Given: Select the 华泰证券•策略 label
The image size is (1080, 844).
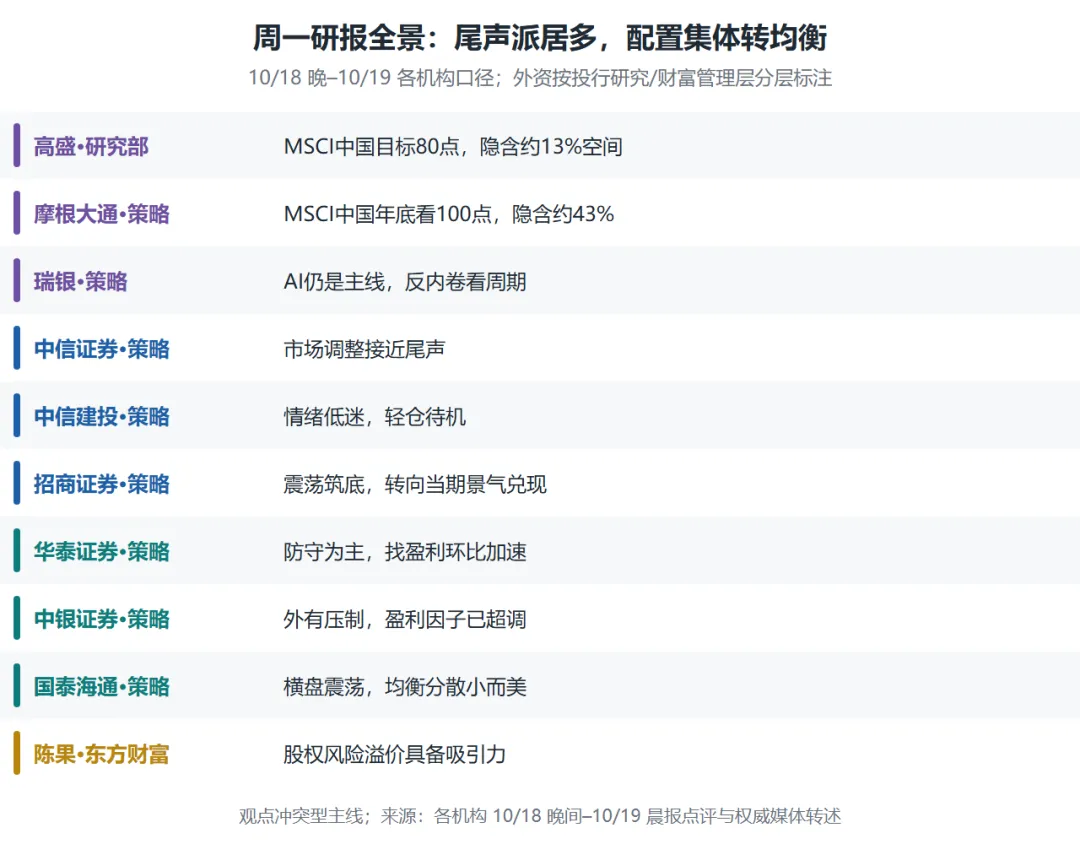Looking at the screenshot, I should point(101,552).
